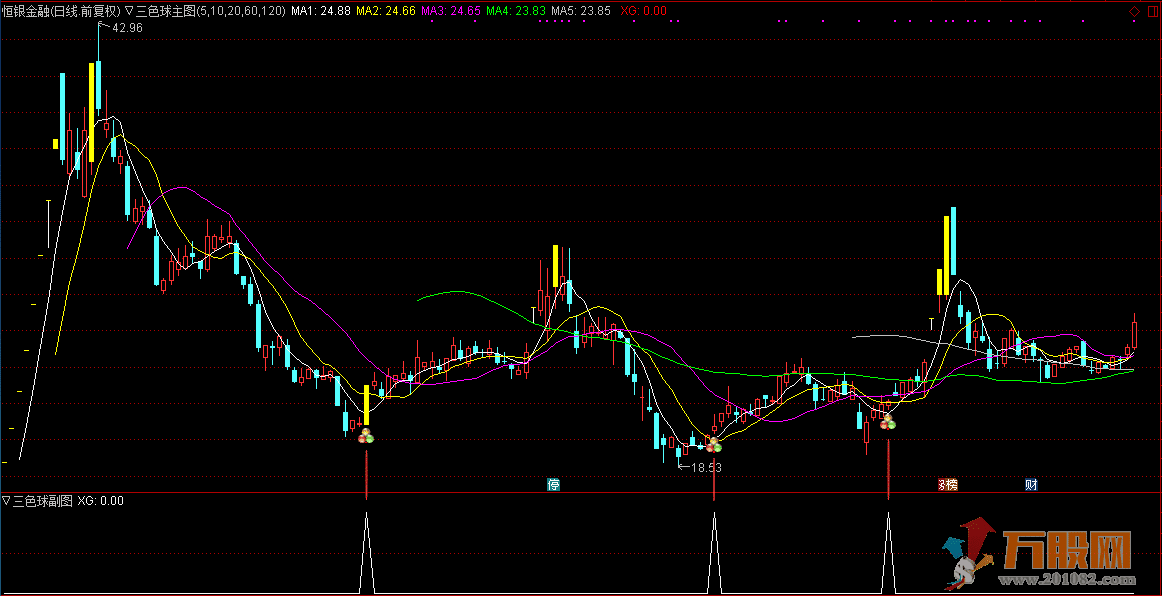Viewport: 1162px width, 596px height.
Task: Click the red XG: 0.00 value in main chart
Action: click(x=643, y=11)
